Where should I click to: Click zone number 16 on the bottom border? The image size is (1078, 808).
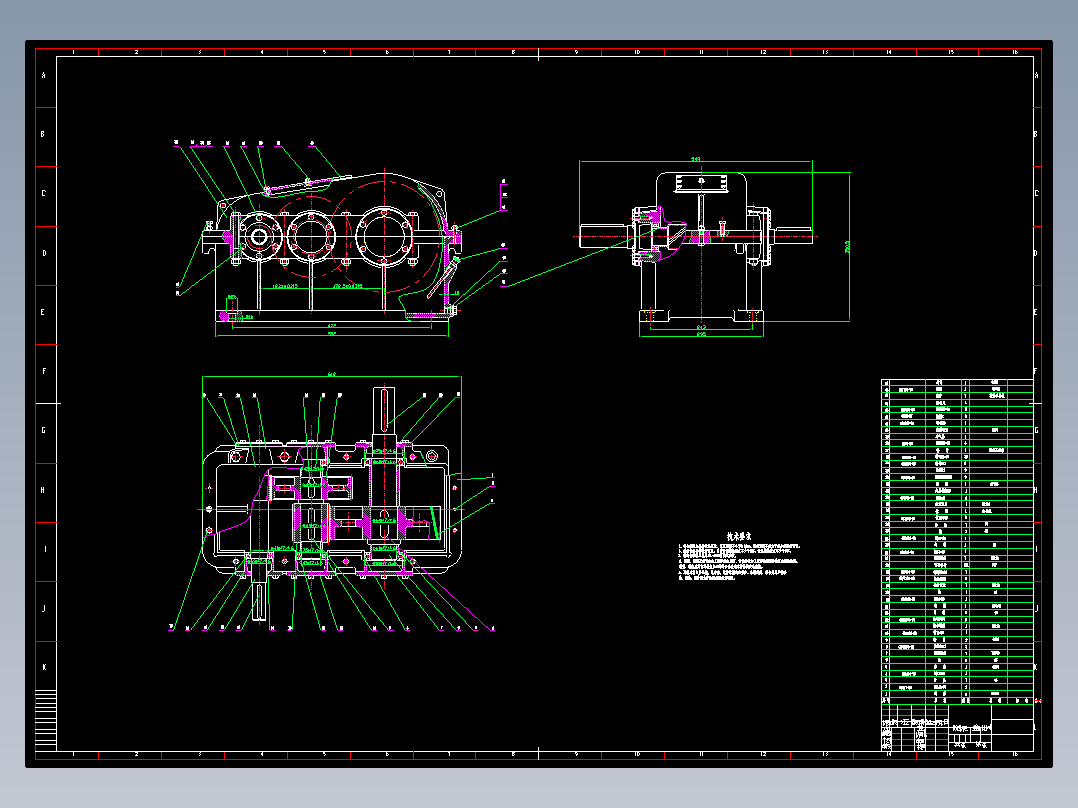click(1015, 754)
